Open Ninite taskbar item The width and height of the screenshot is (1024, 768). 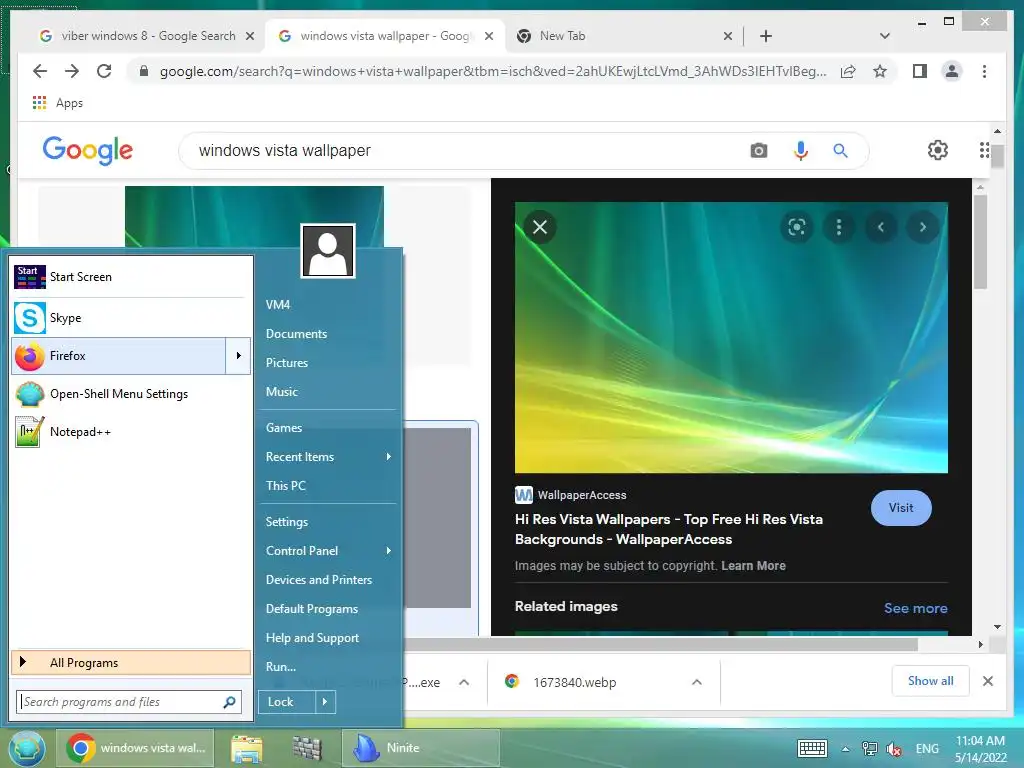[421, 748]
